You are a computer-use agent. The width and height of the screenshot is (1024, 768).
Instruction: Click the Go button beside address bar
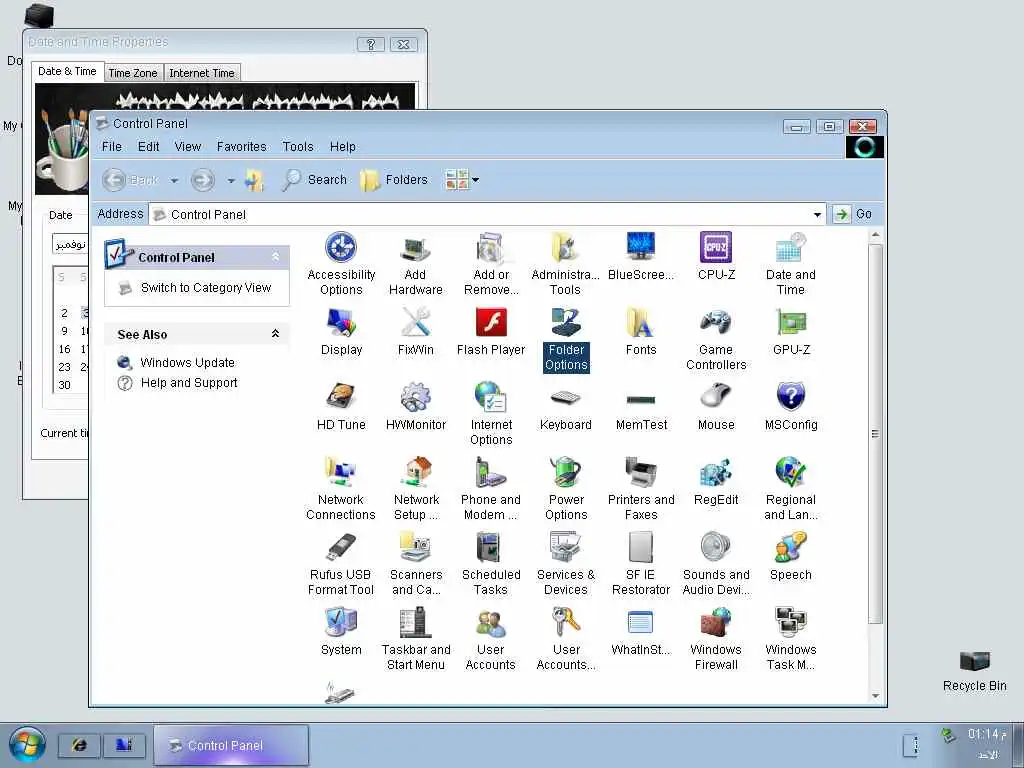[853, 214]
